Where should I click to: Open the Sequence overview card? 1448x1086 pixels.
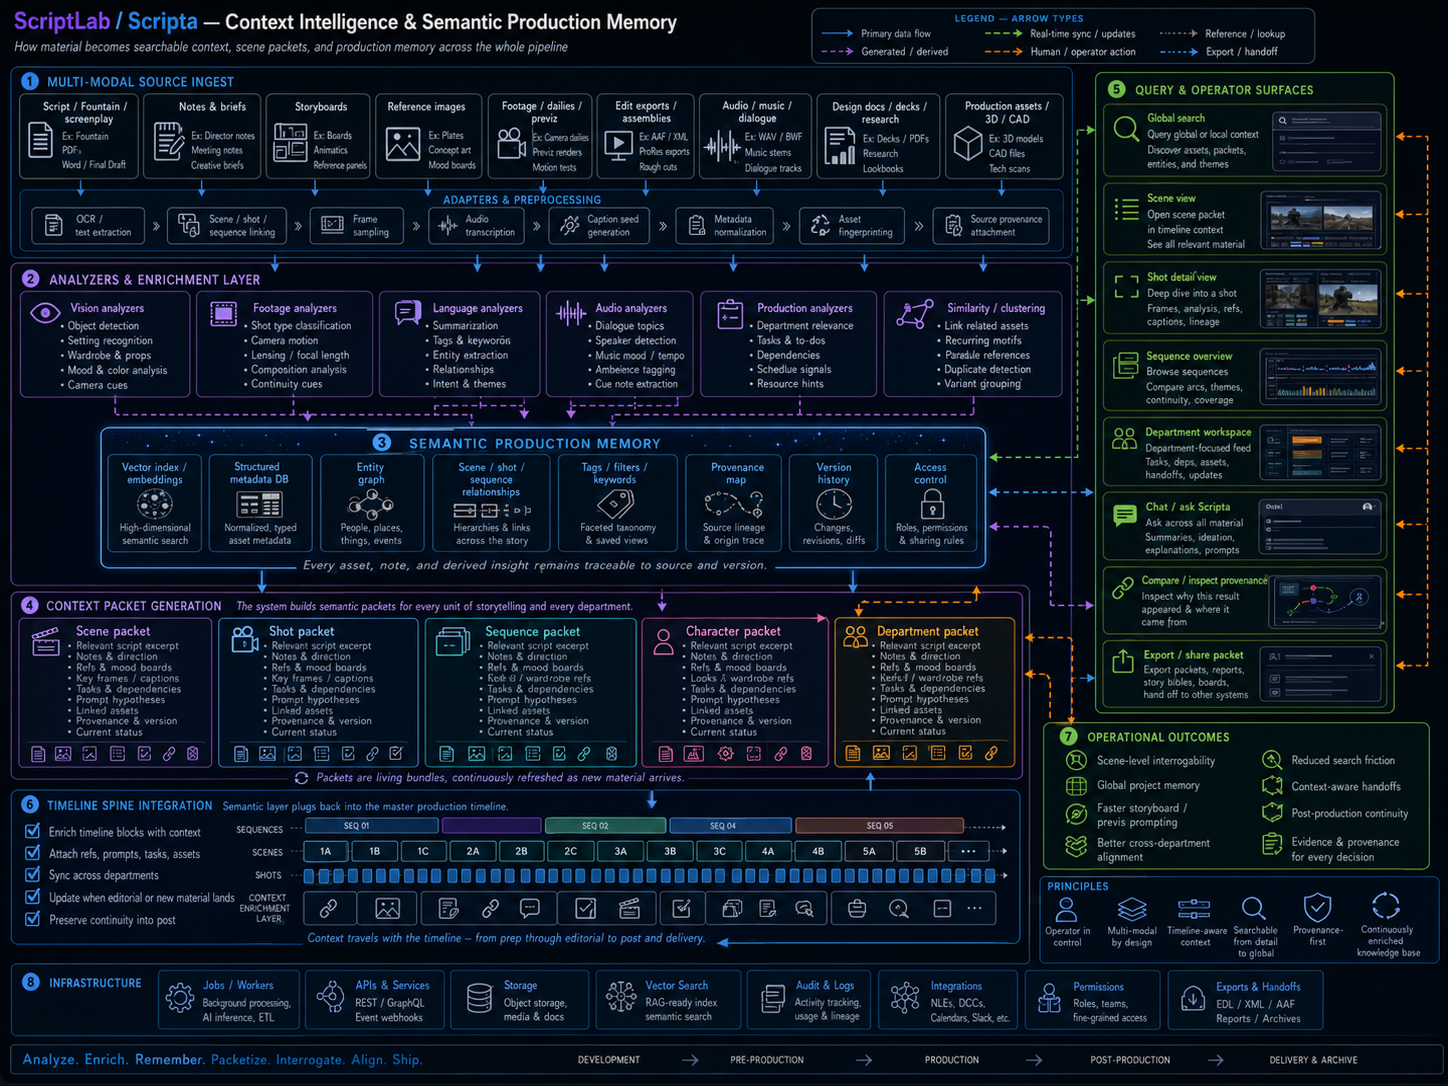pyautogui.click(x=1246, y=376)
